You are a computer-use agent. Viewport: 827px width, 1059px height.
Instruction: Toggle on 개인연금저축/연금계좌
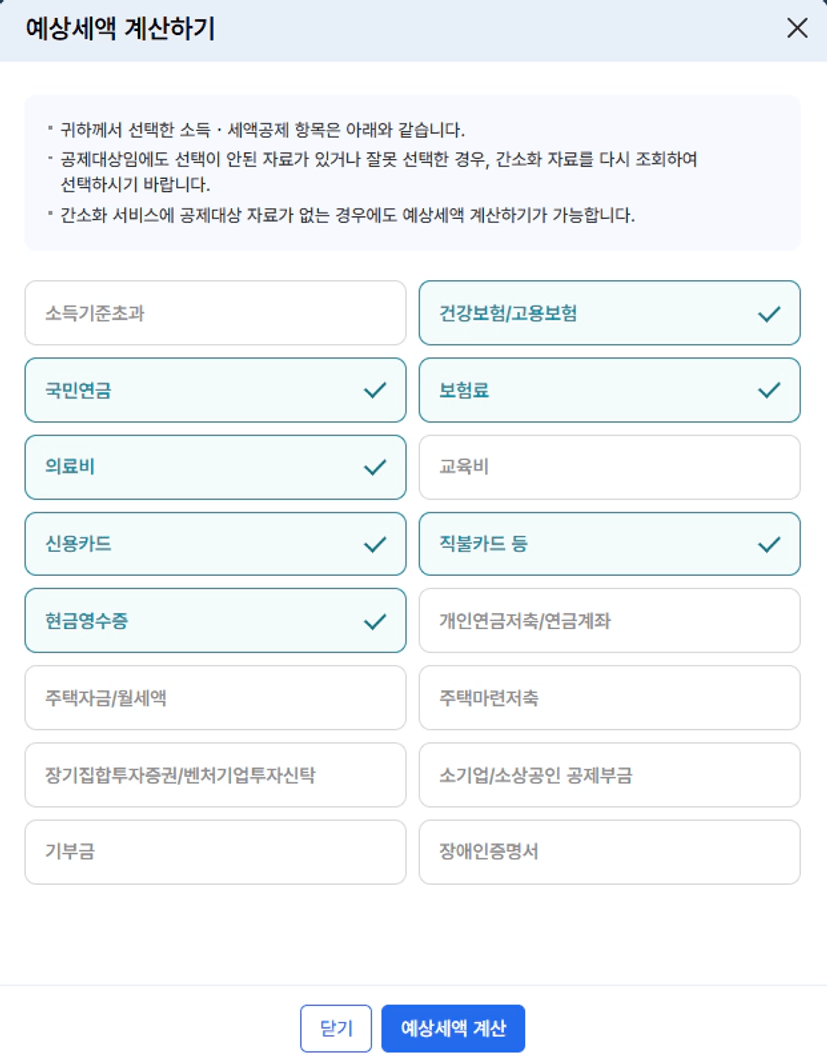point(609,621)
